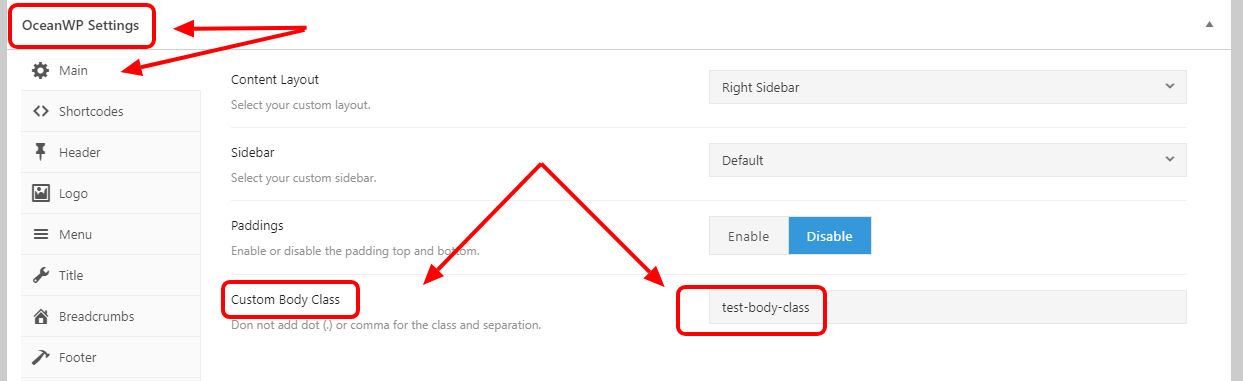This screenshot has width=1243, height=381.
Task: Click the Footer hammer icon
Action: 41,357
